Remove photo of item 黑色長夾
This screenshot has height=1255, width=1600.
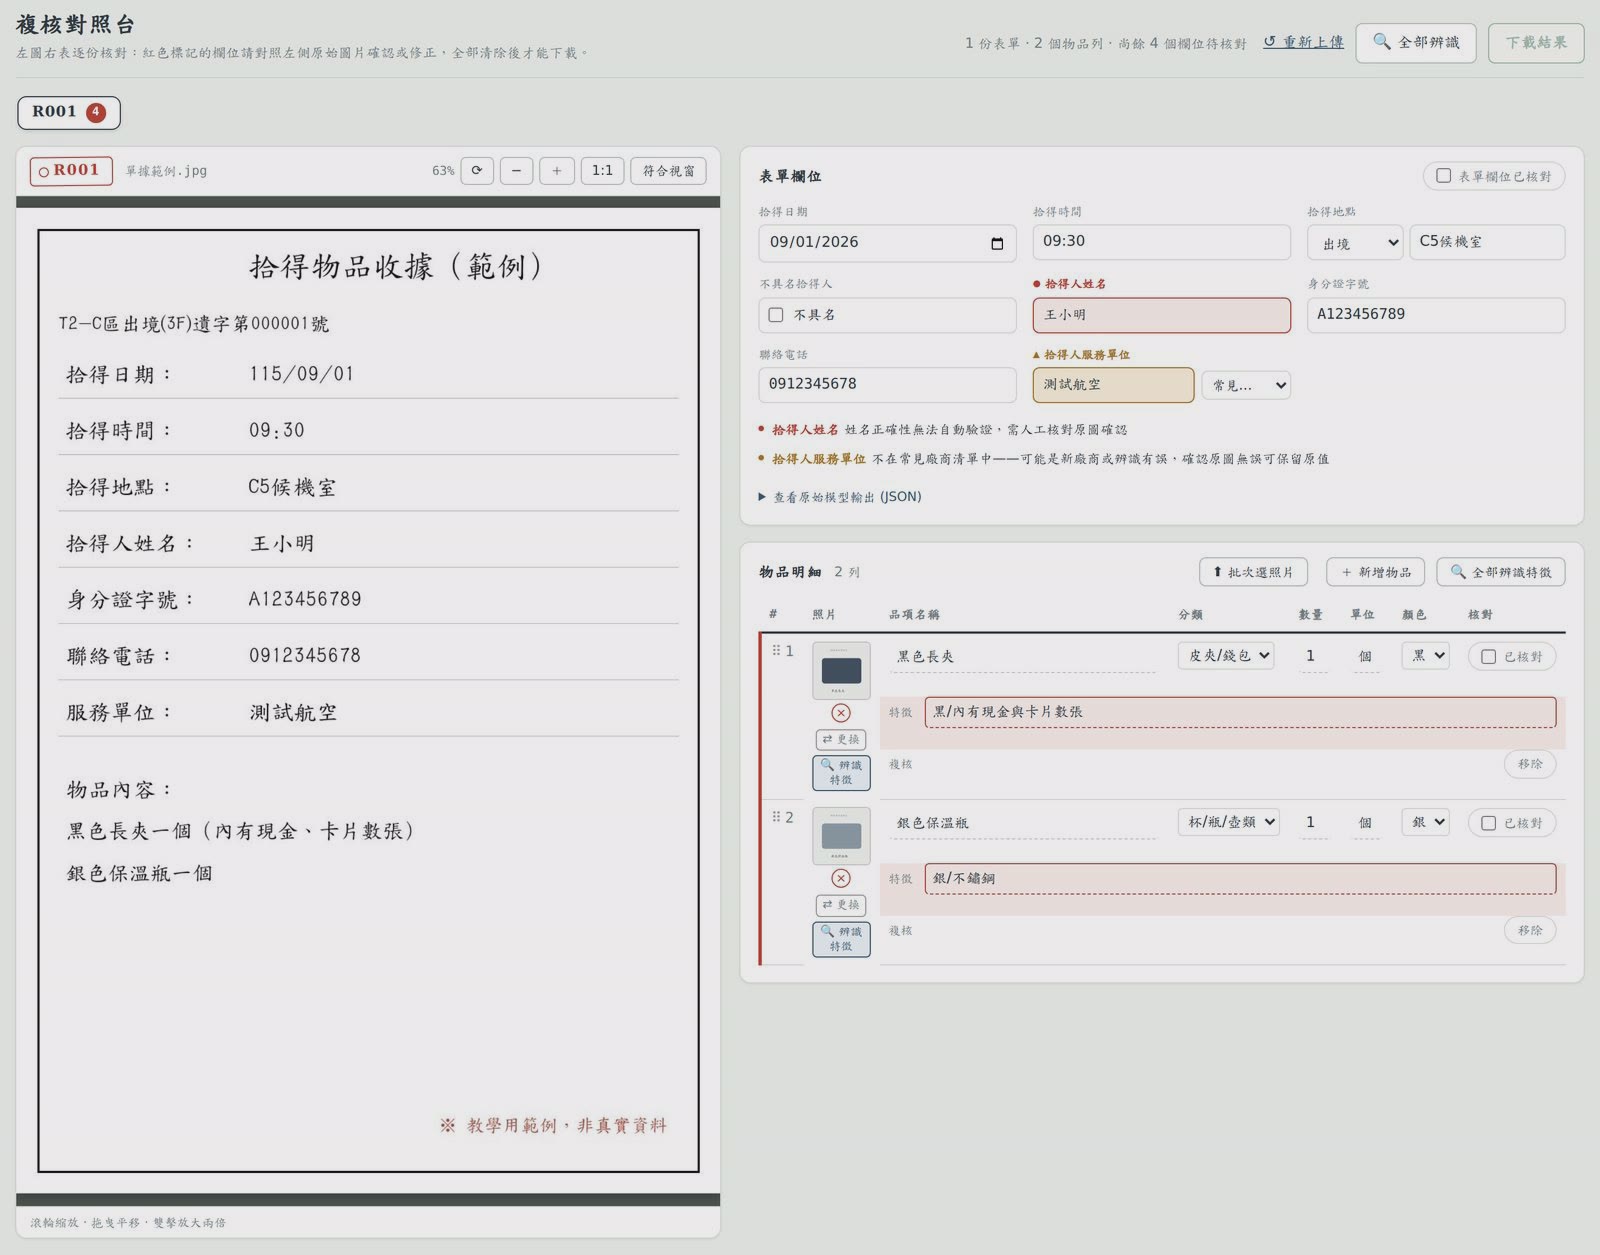tap(841, 713)
